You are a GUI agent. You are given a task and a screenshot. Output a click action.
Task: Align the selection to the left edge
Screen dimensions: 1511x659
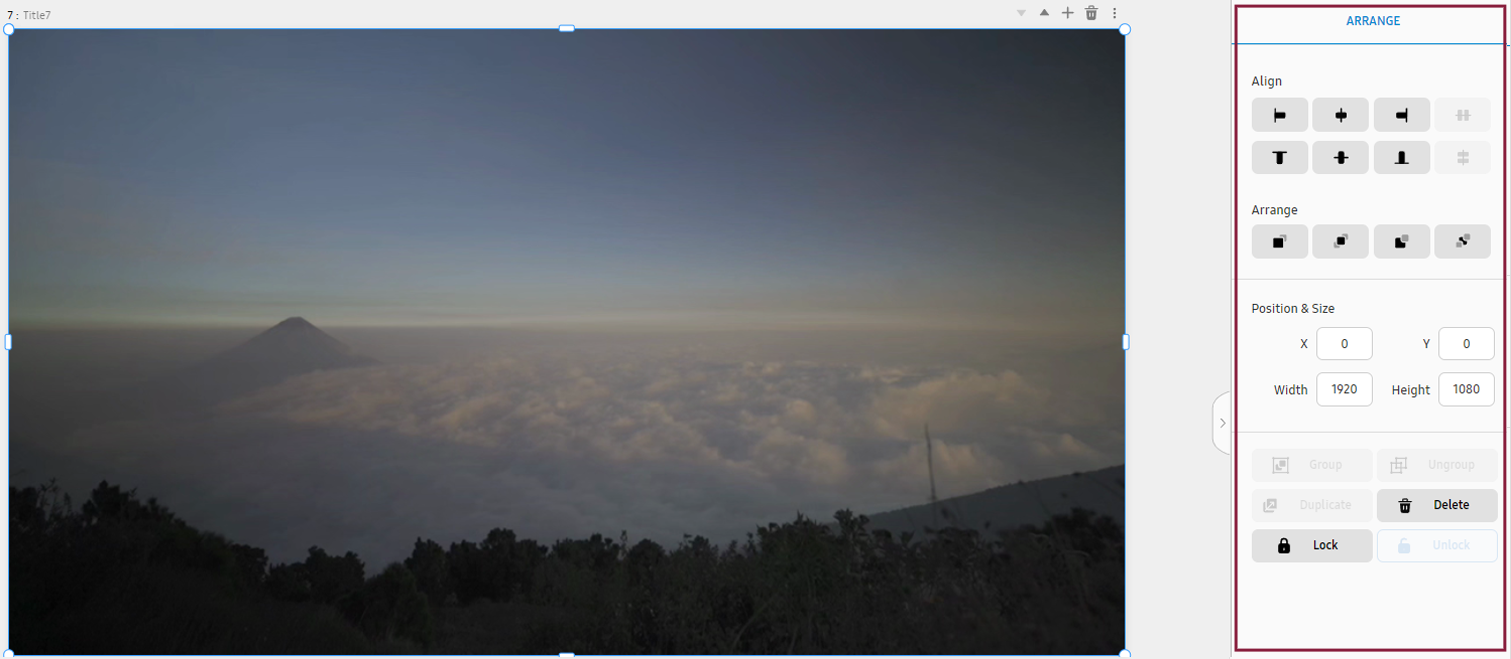coord(1279,116)
